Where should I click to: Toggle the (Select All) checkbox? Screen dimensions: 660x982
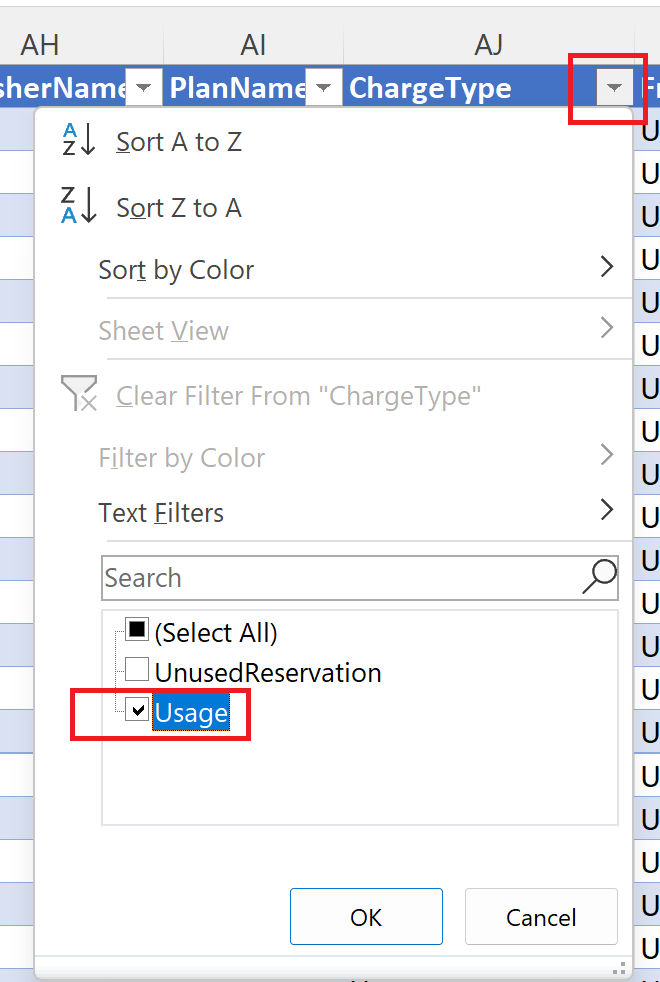(138, 631)
